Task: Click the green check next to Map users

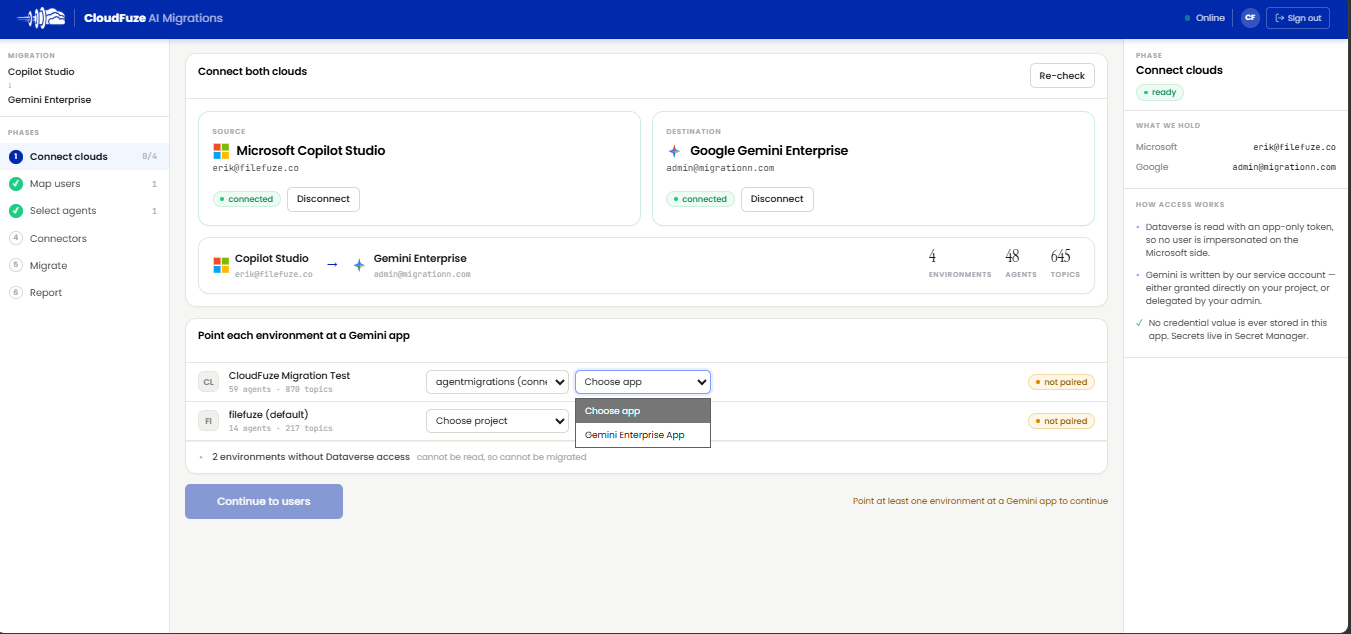Action: [15, 184]
